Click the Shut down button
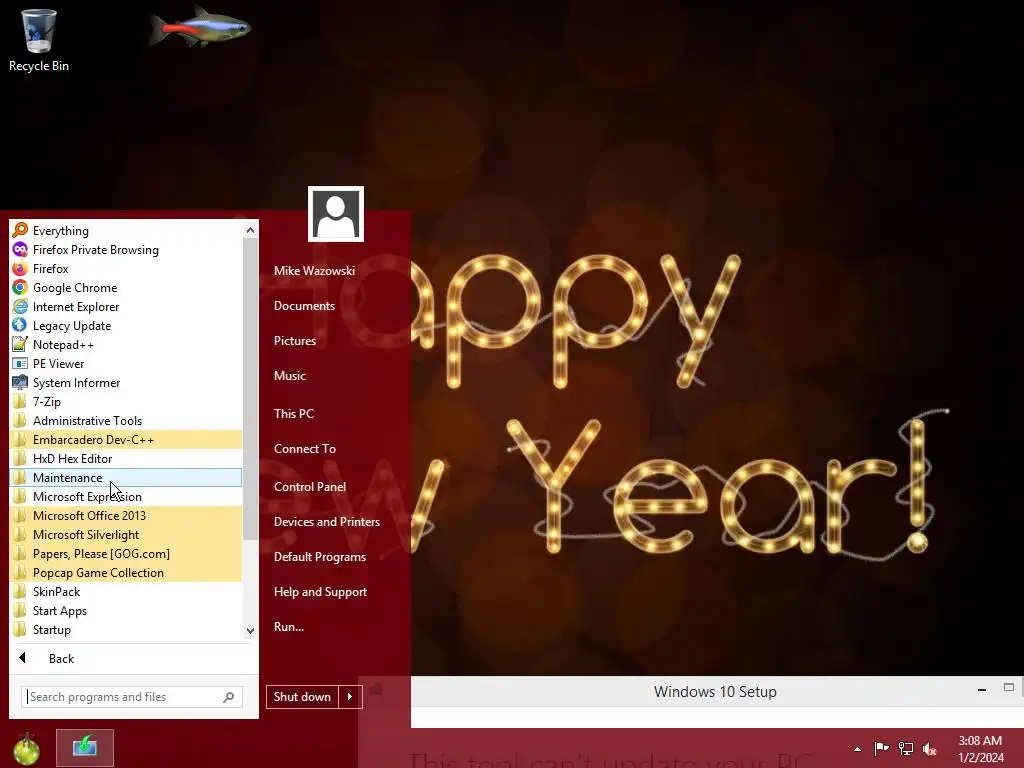This screenshot has width=1024, height=768. (x=302, y=697)
